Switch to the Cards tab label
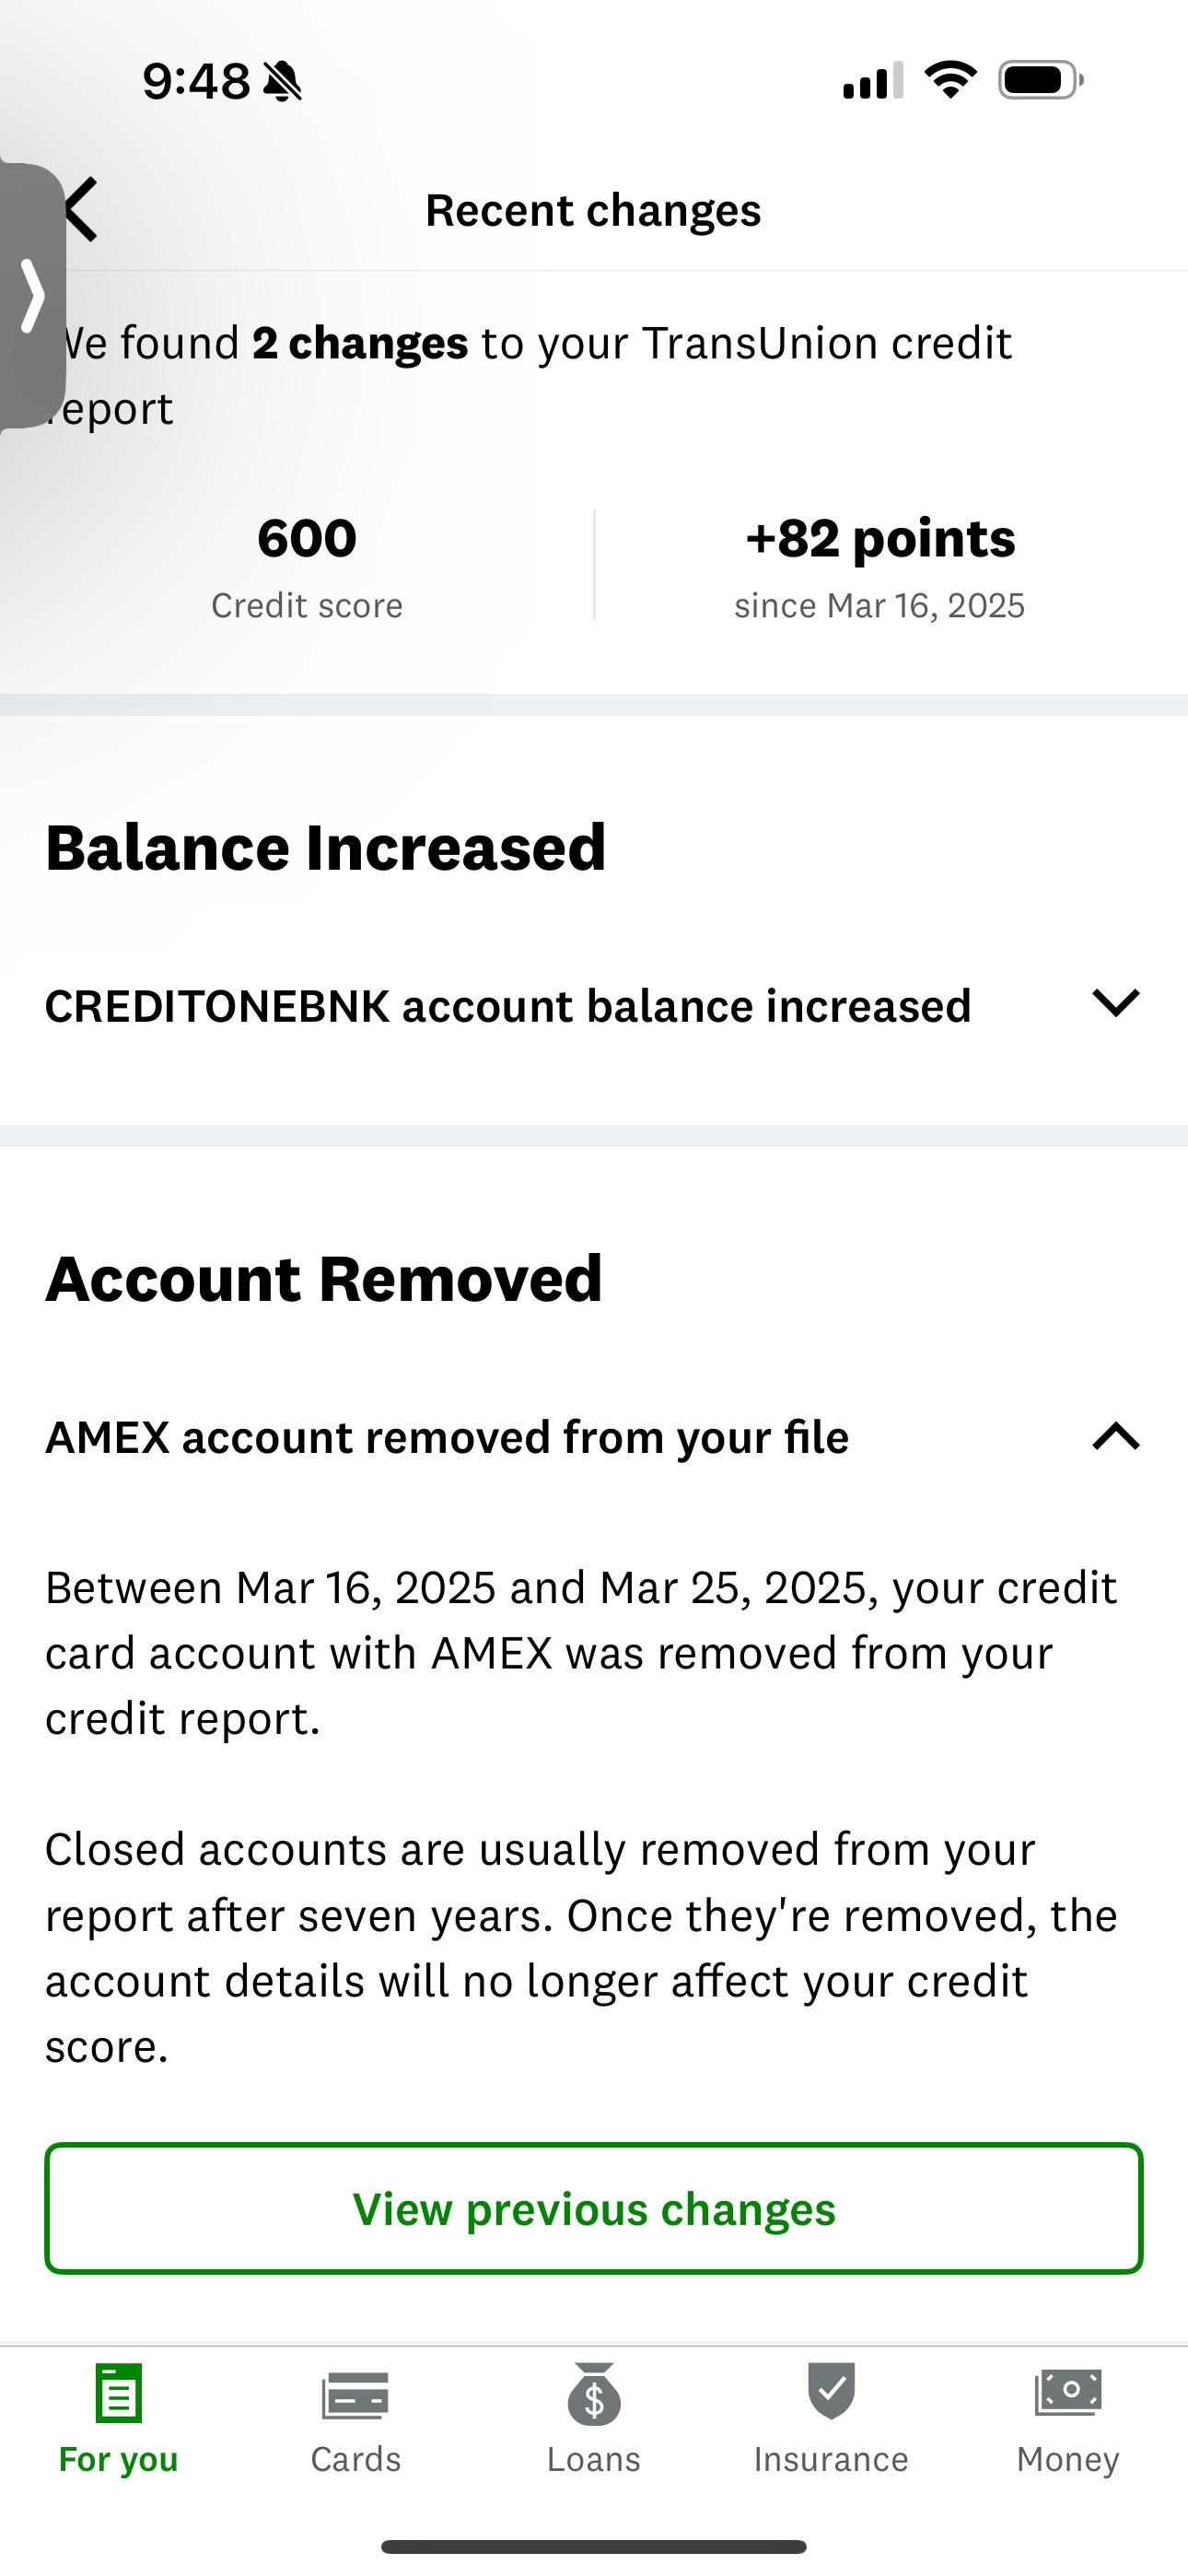This screenshot has height=2576, width=1188. pyautogui.click(x=355, y=2459)
